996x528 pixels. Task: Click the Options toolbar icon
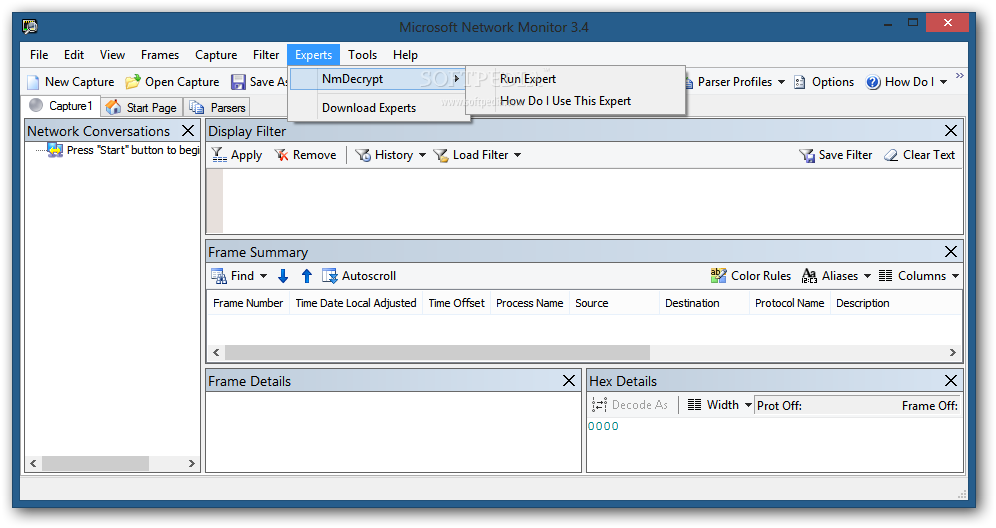[800, 82]
